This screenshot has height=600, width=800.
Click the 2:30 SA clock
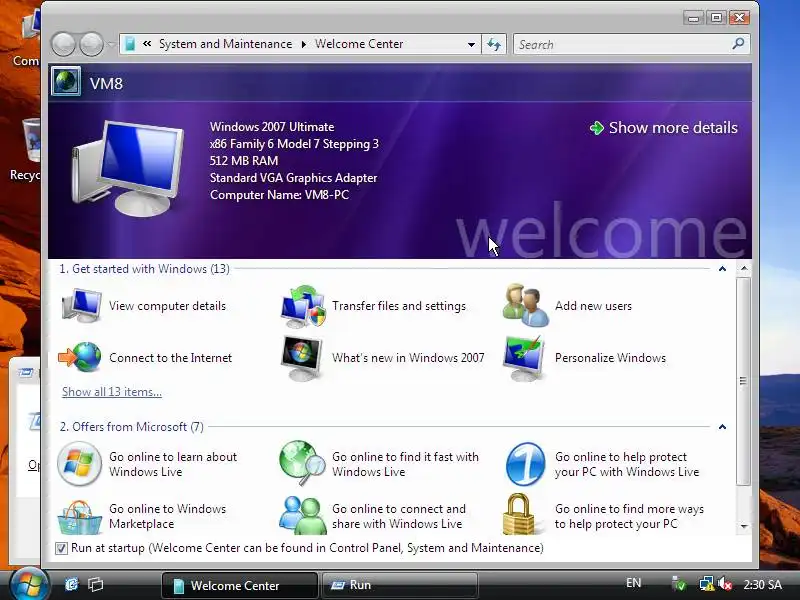762,584
